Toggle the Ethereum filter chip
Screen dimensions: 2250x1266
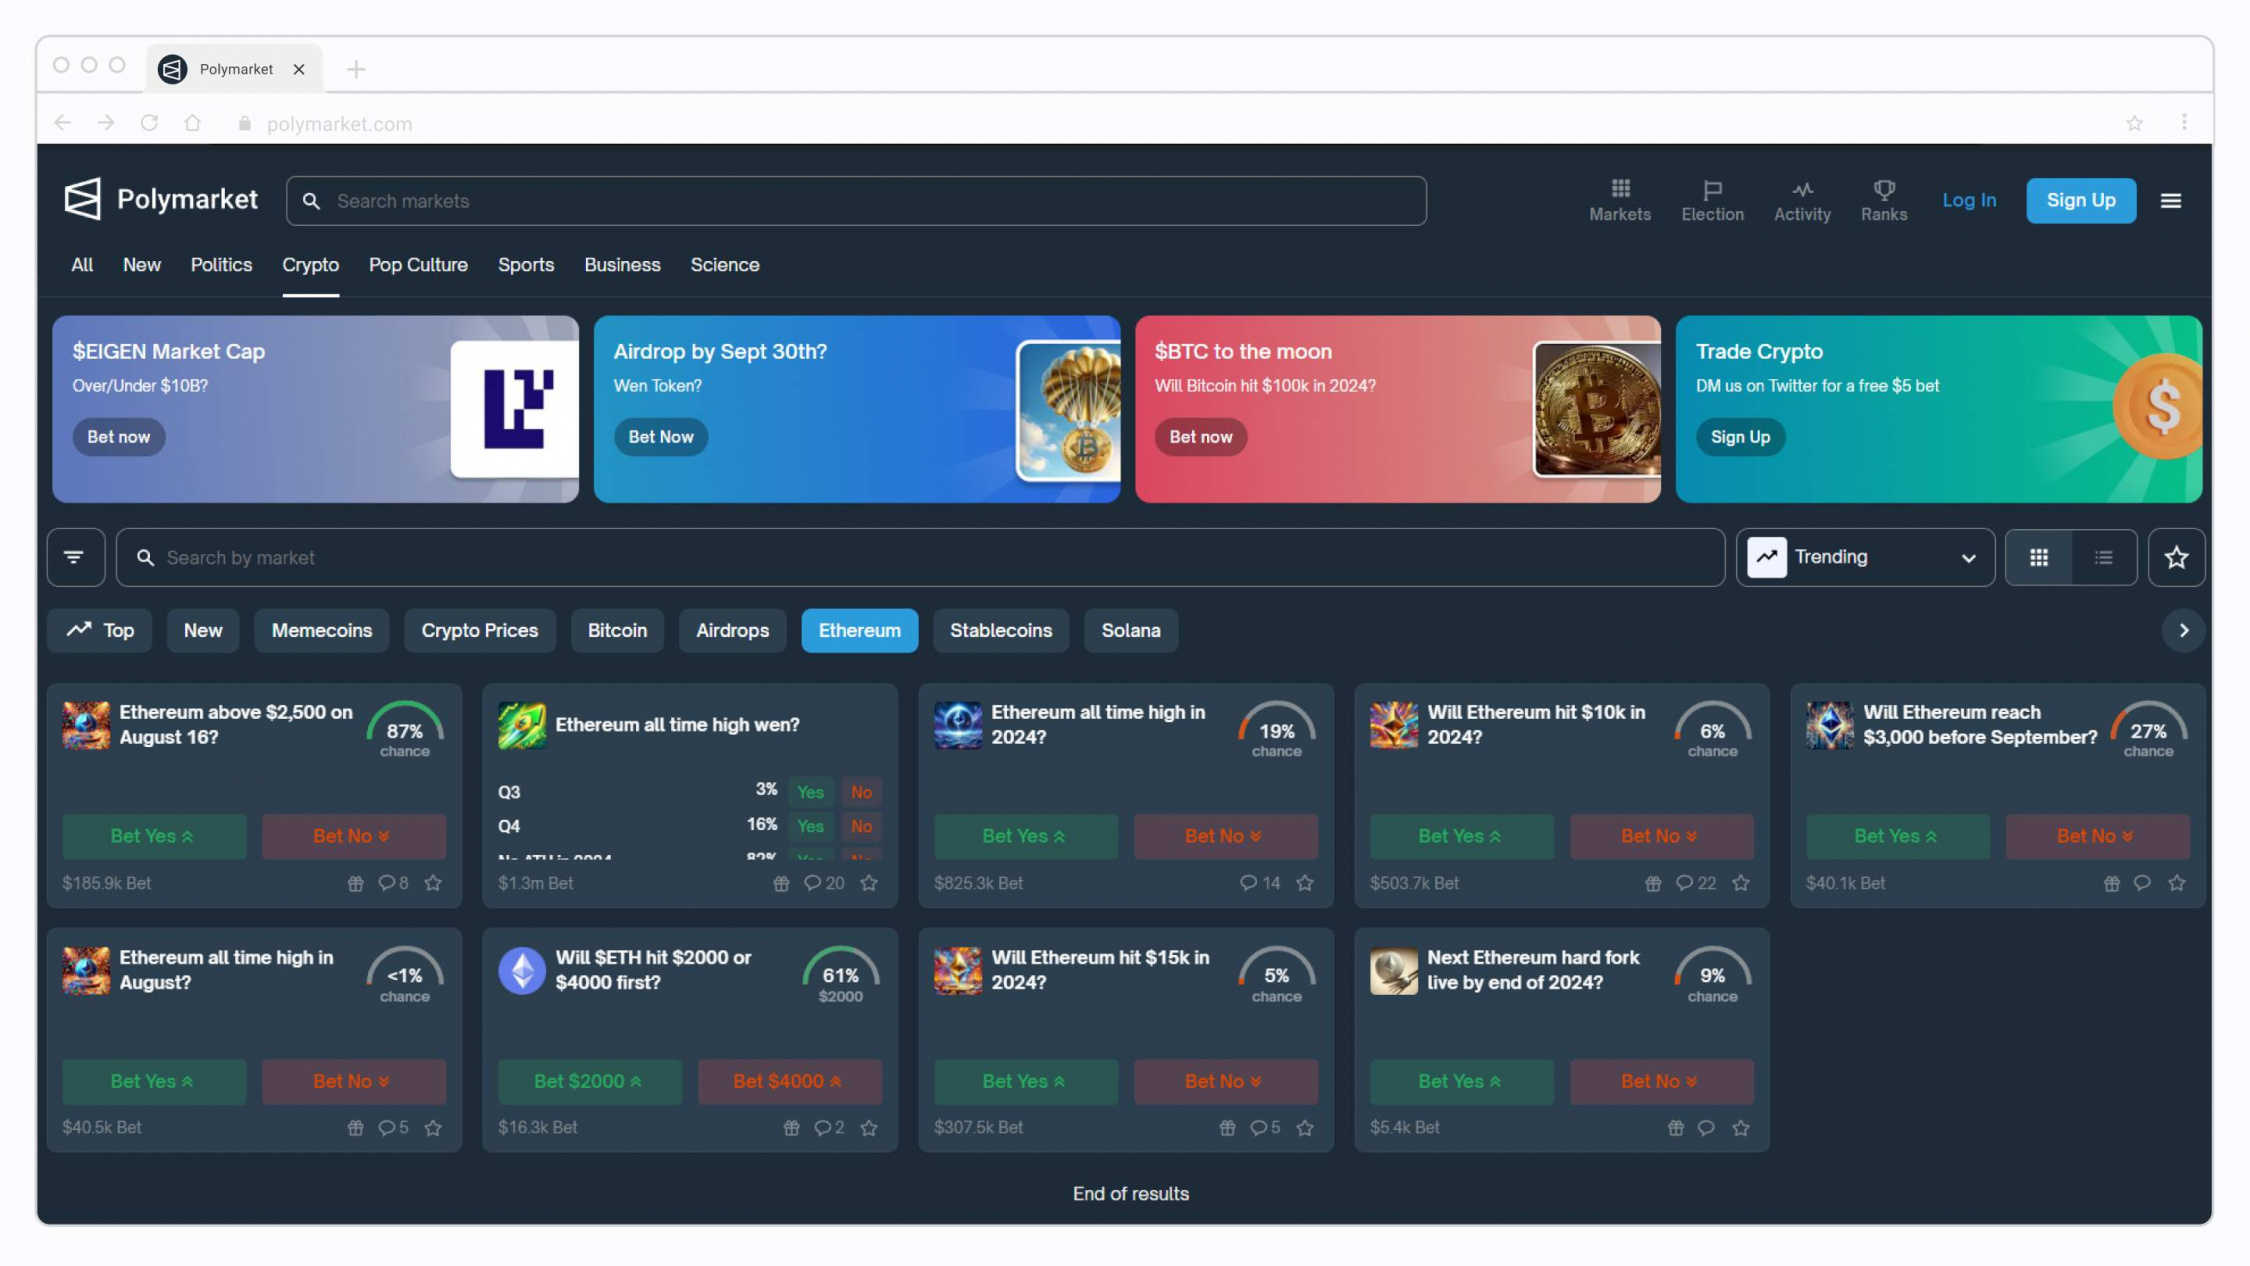(x=859, y=631)
